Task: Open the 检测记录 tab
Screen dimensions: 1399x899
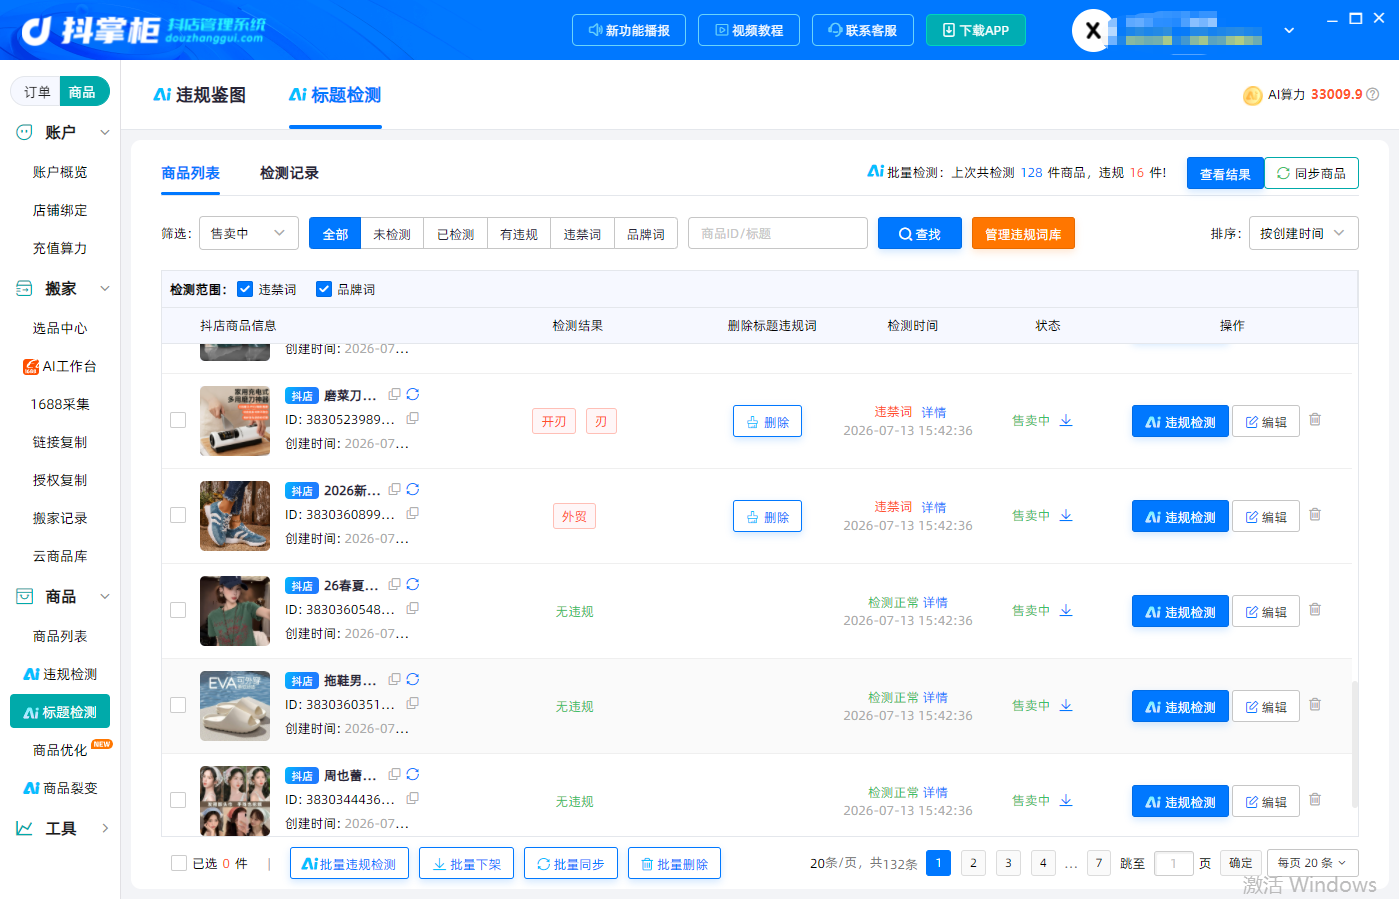Action: pyautogui.click(x=289, y=173)
